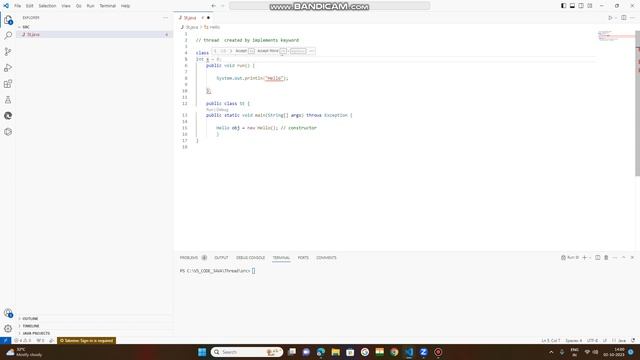Screen dimensions: 640x360
Task: Open terminal panel ellipsis menu
Action: pyautogui.click(x=615, y=258)
